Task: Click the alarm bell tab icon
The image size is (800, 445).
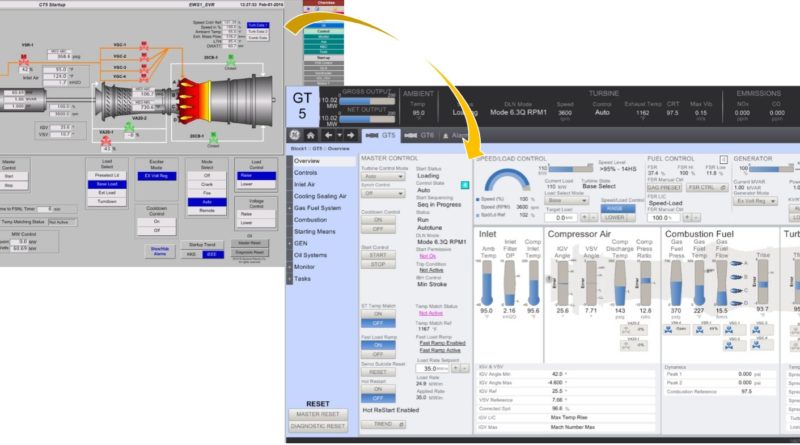Action: coord(445,135)
